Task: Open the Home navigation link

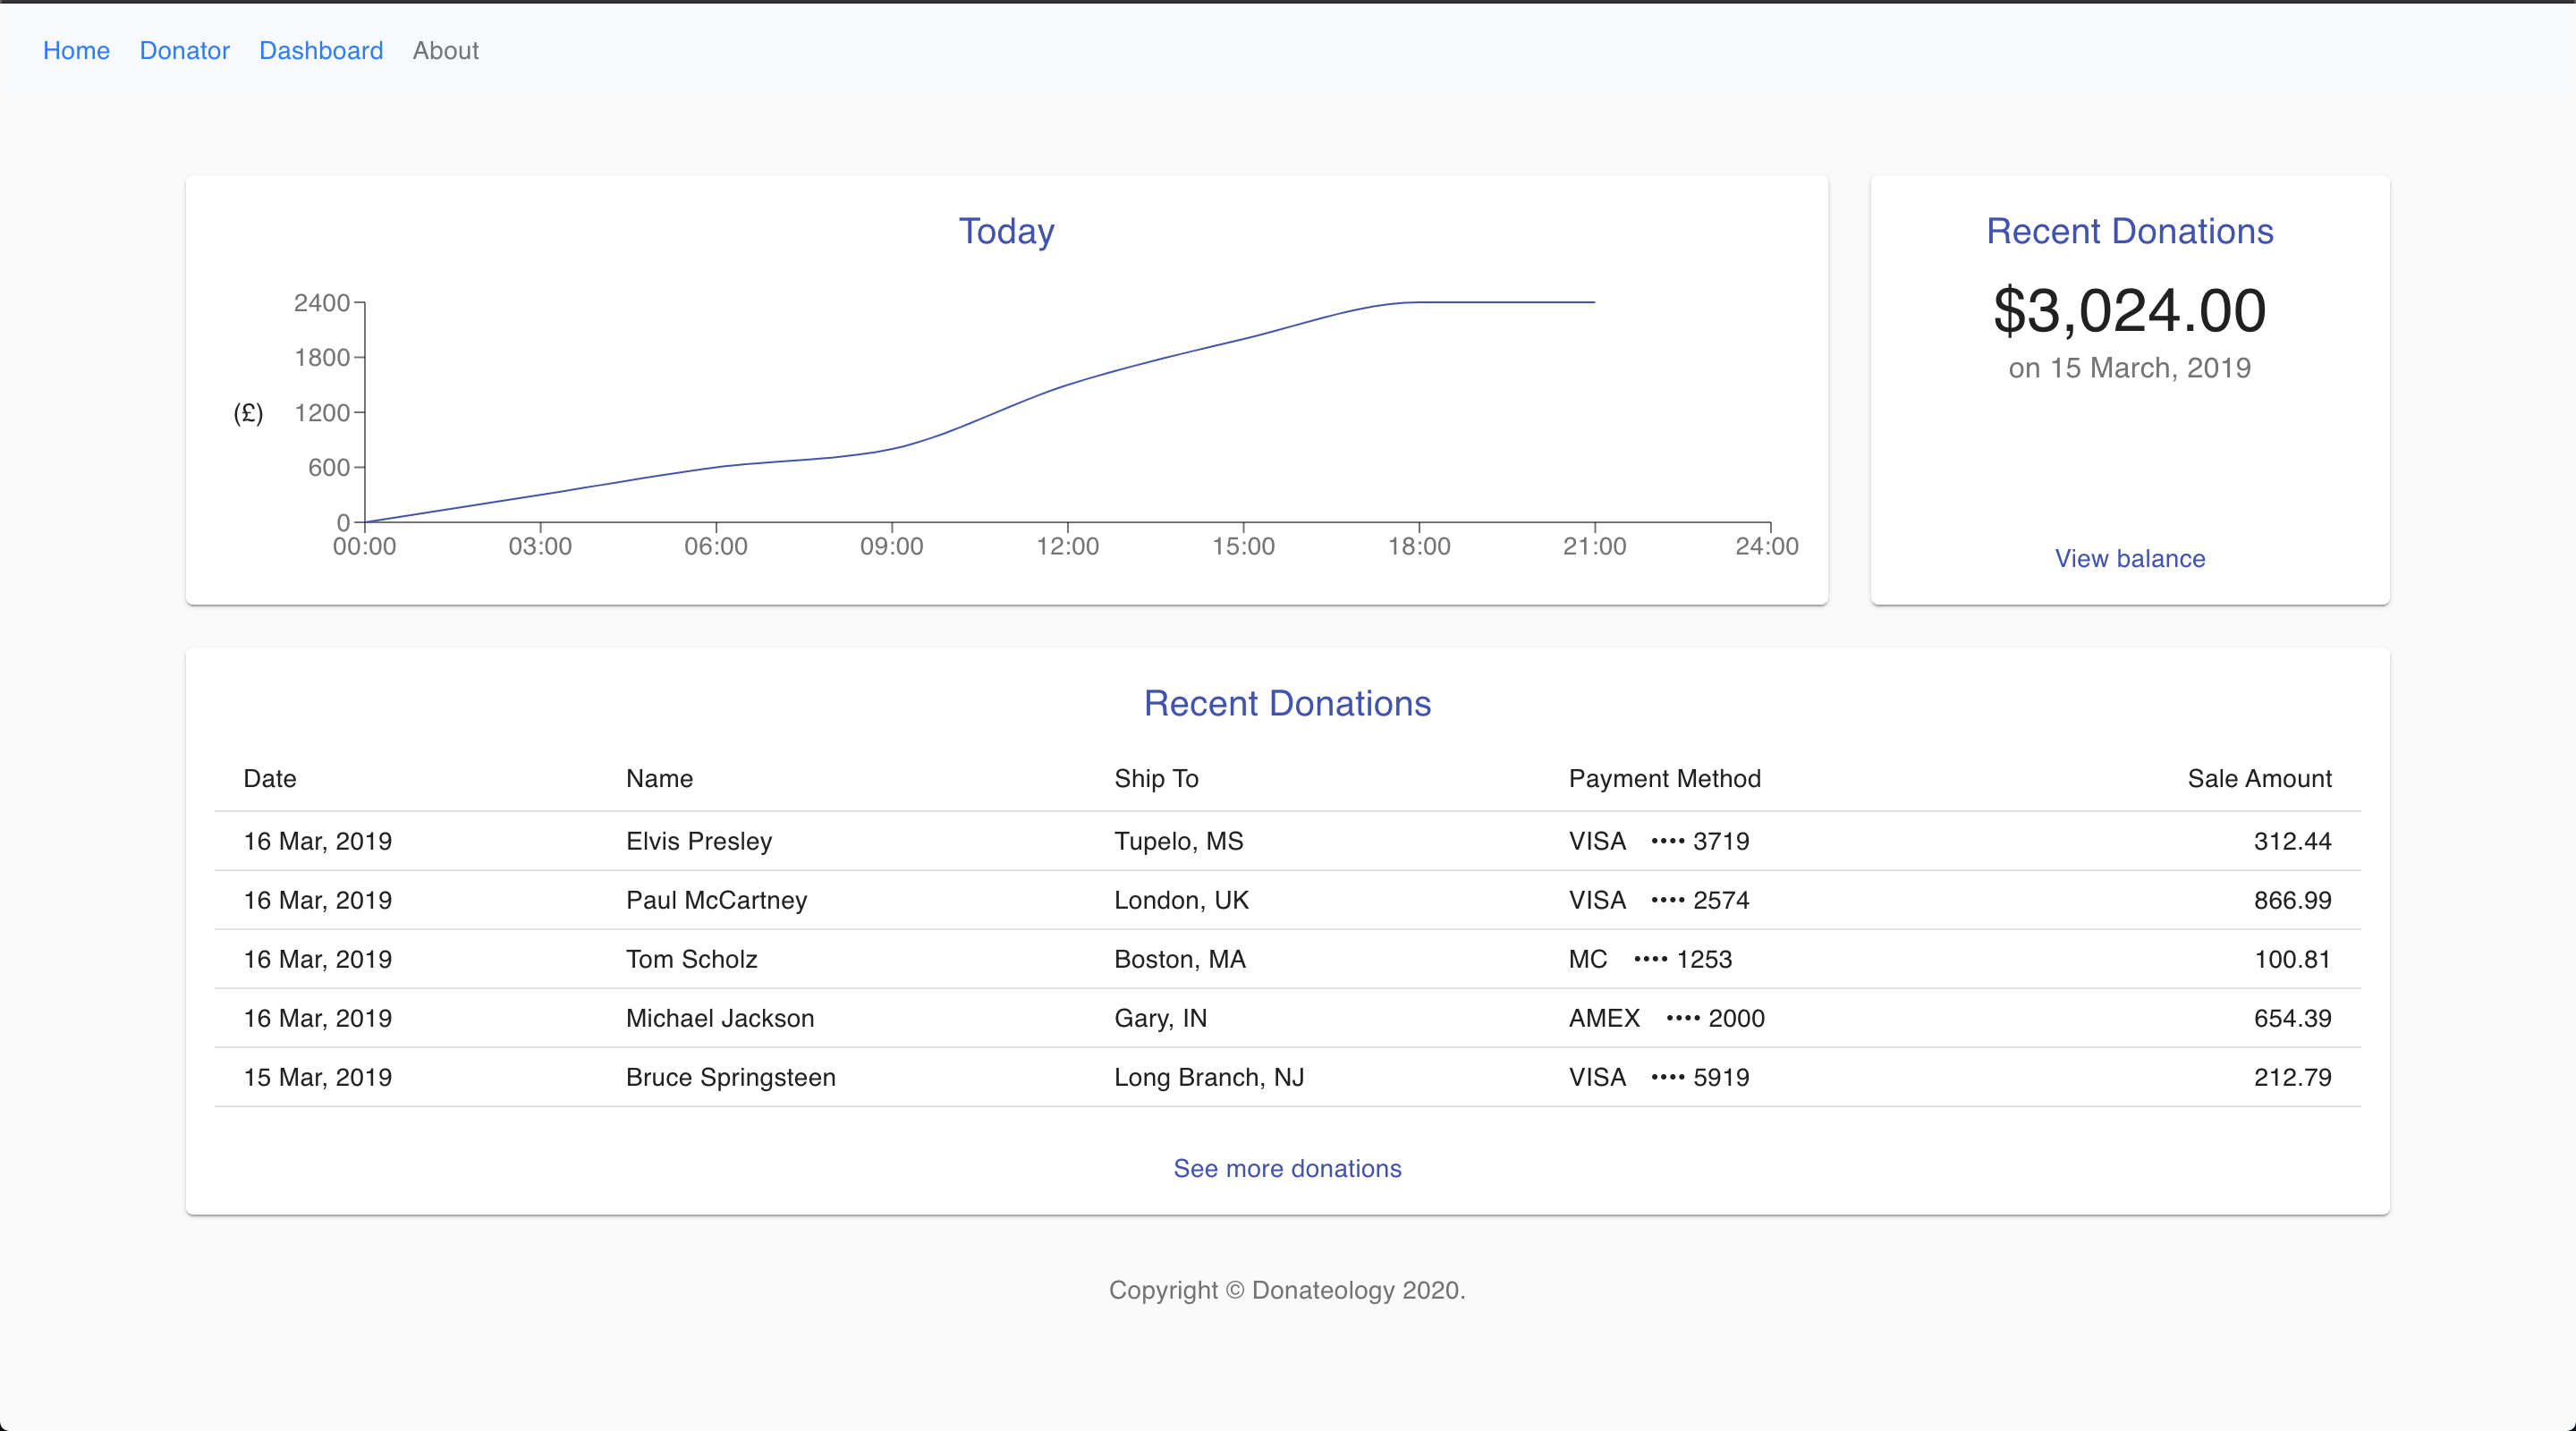Action: [76, 50]
